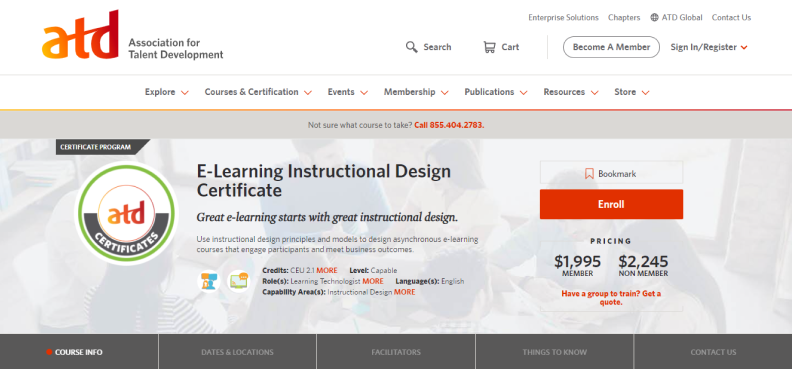792x369 pixels.
Task: Expand the Store menu chevron
Action: click(645, 93)
